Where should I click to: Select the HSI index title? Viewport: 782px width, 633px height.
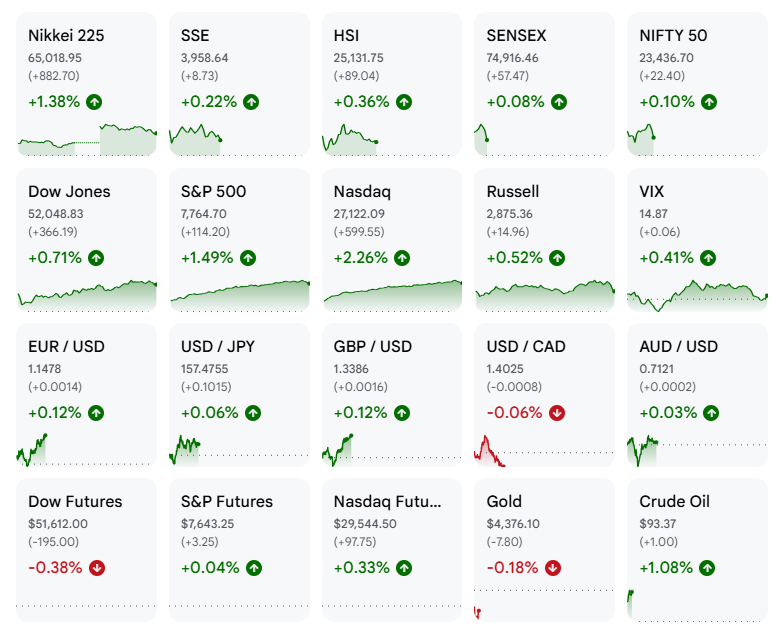[x=346, y=35]
